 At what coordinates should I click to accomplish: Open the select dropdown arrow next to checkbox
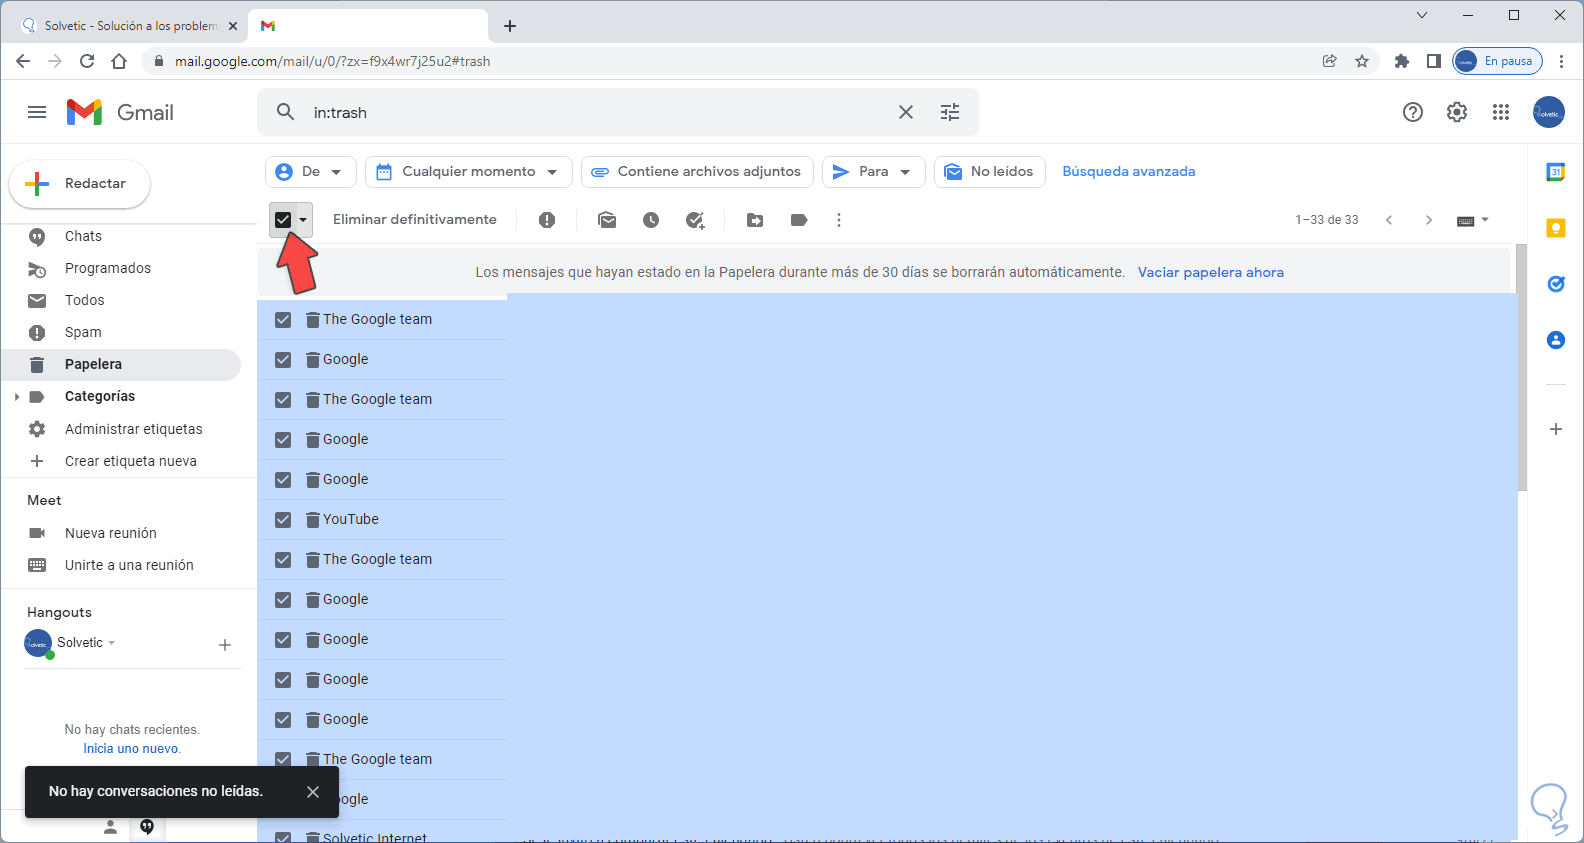(303, 220)
